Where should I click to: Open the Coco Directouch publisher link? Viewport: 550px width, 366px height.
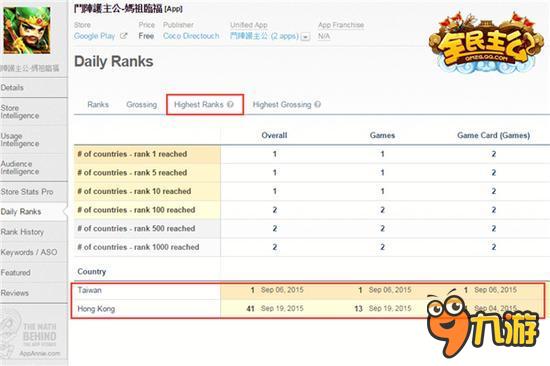coord(191,36)
